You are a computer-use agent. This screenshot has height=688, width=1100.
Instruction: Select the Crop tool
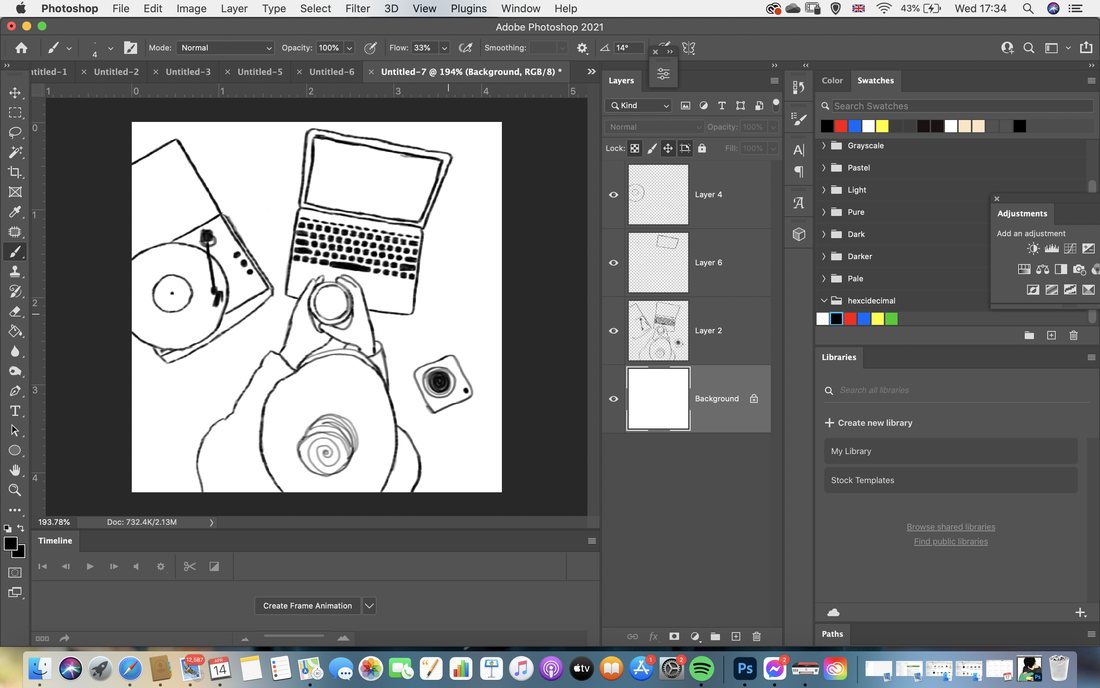tap(15, 172)
